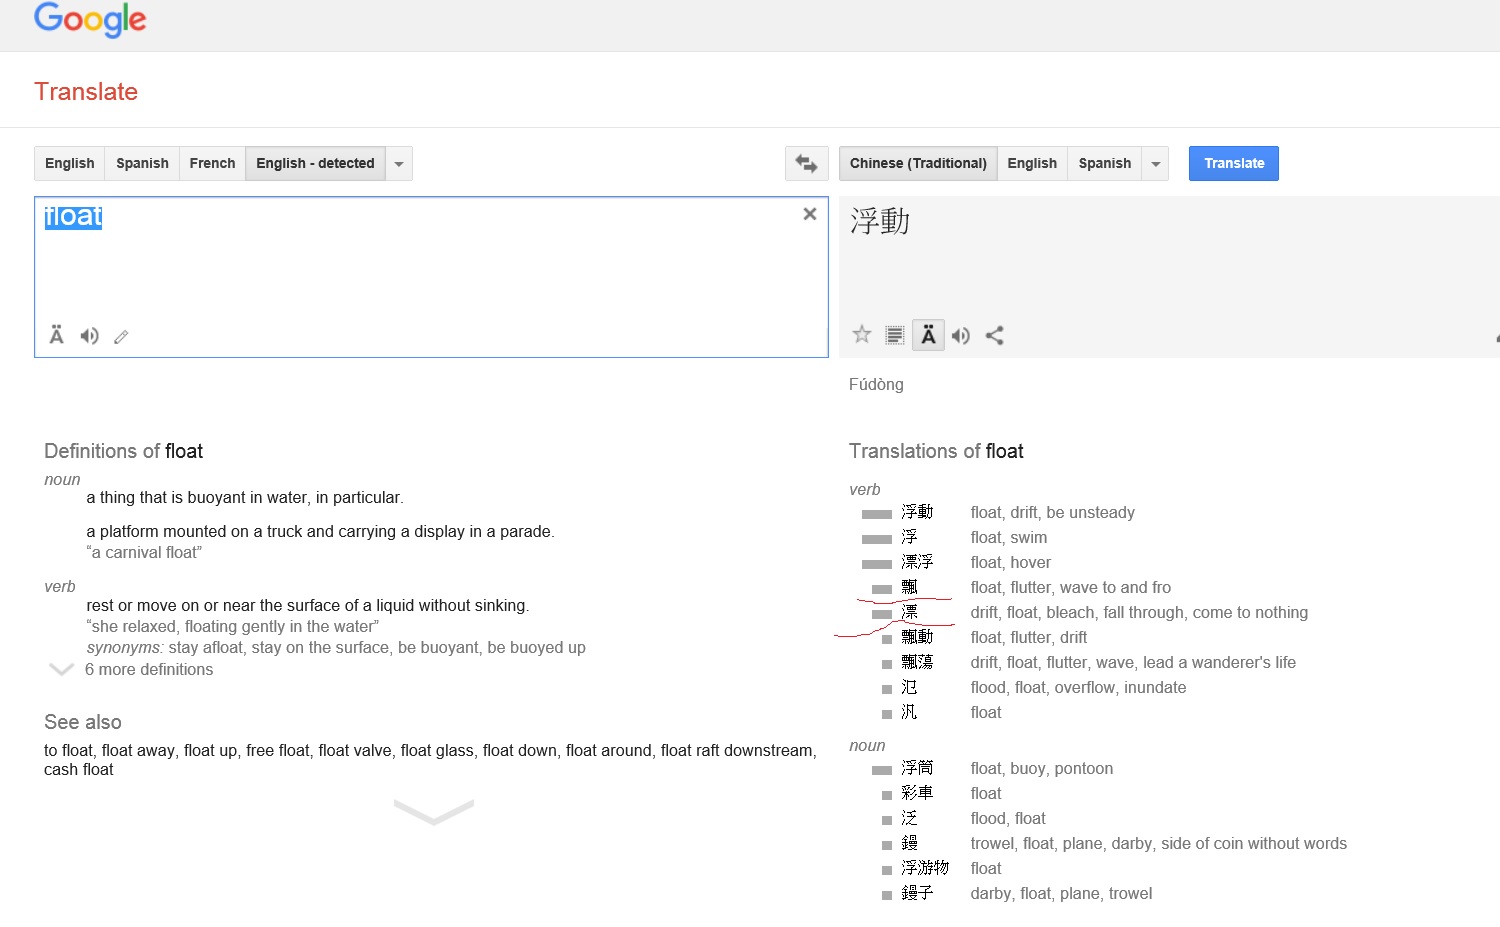Open handwriting input pencil icon

pos(121,337)
